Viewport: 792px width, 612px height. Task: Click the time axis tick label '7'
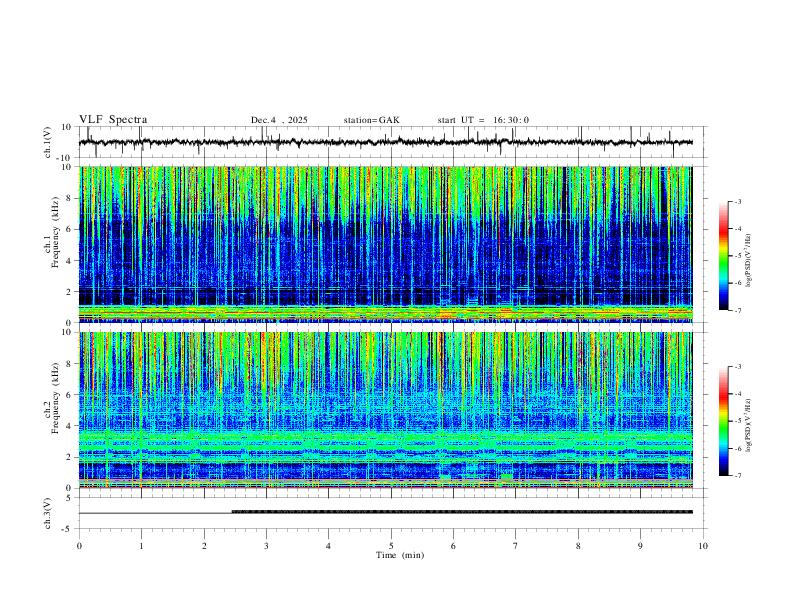(516, 546)
